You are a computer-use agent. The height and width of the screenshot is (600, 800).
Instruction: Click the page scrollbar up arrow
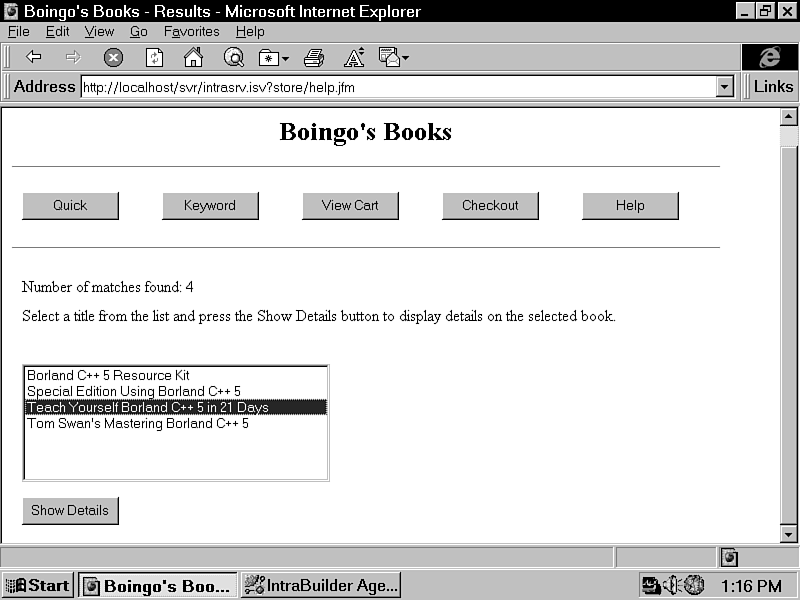(x=788, y=117)
